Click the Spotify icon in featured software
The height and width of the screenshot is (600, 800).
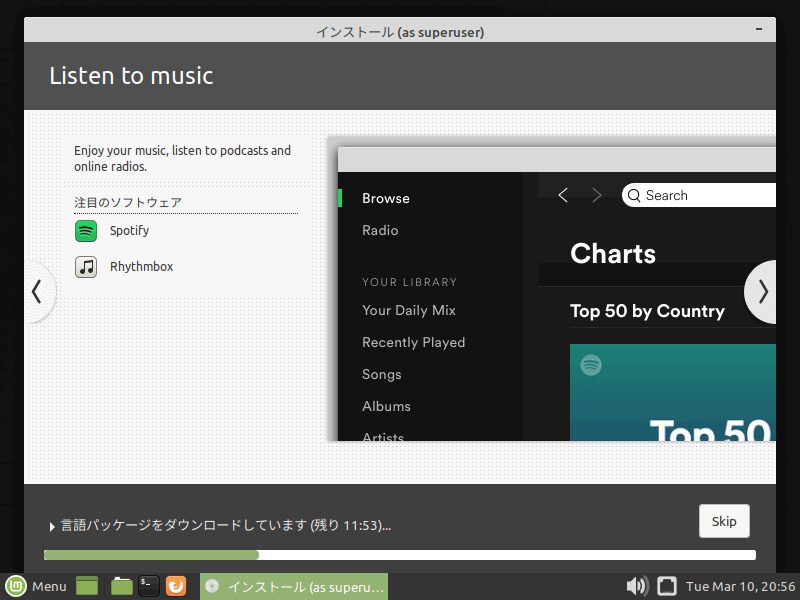click(x=86, y=231)
